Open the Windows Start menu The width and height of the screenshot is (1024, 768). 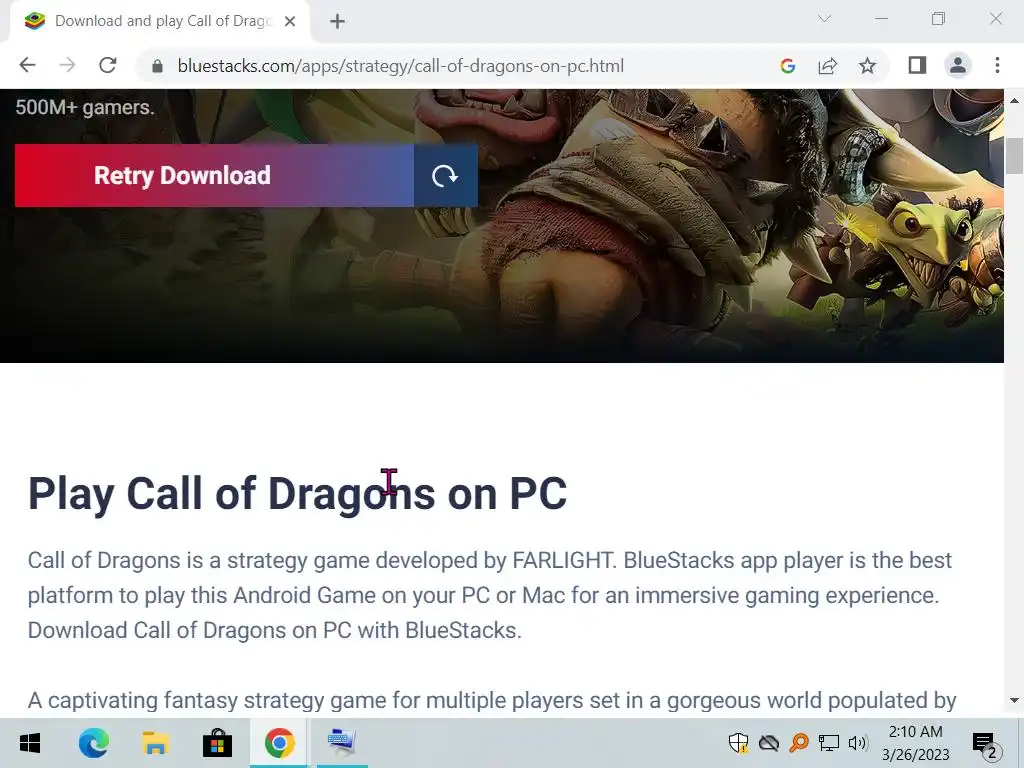click(30, 743)
